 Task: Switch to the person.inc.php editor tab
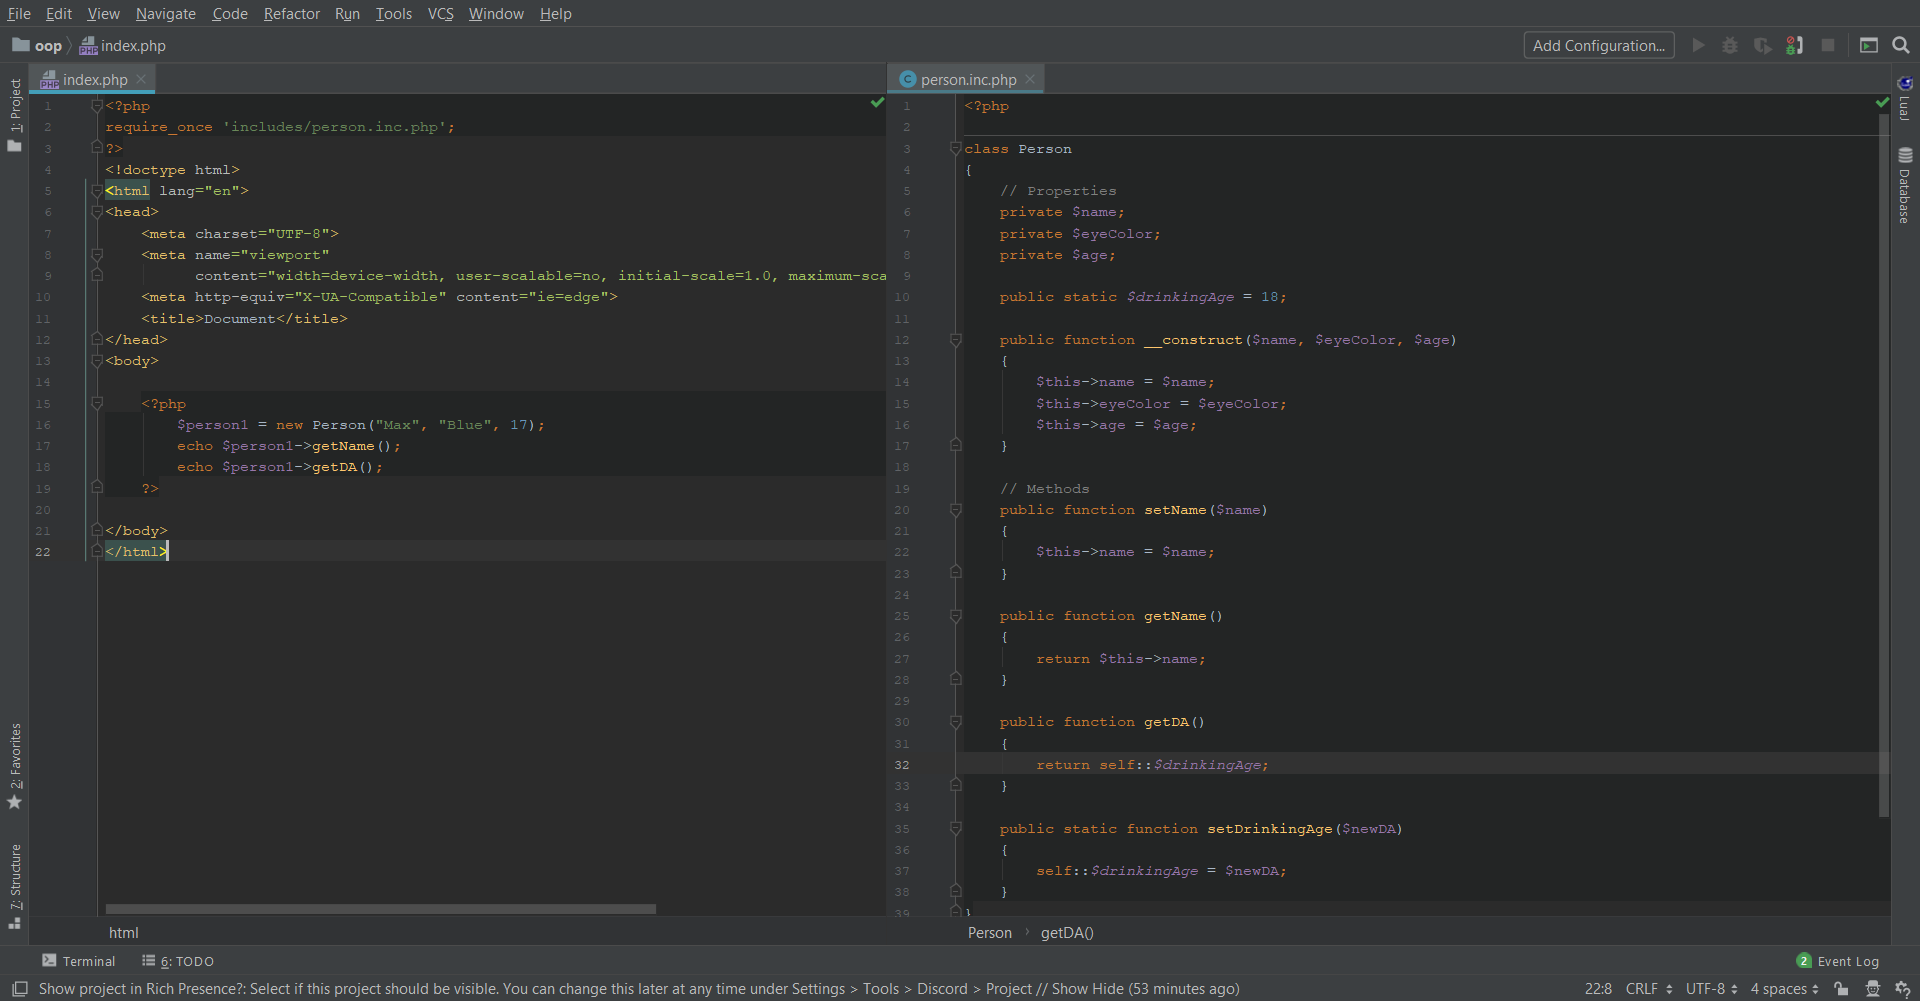pos(967,80)
